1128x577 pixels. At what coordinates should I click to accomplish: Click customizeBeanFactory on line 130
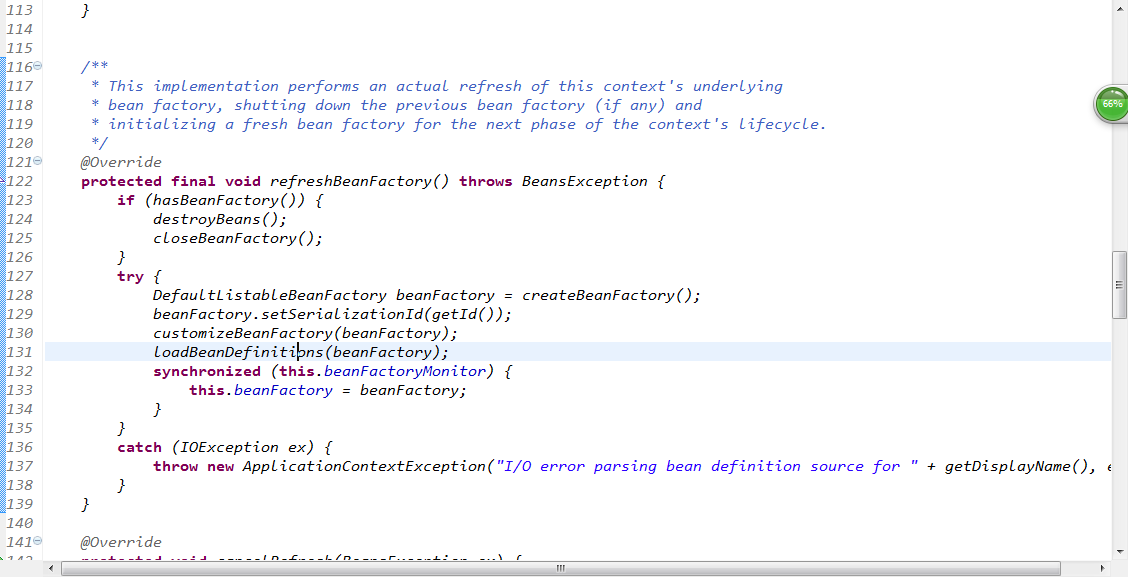(x=242, y=333)
